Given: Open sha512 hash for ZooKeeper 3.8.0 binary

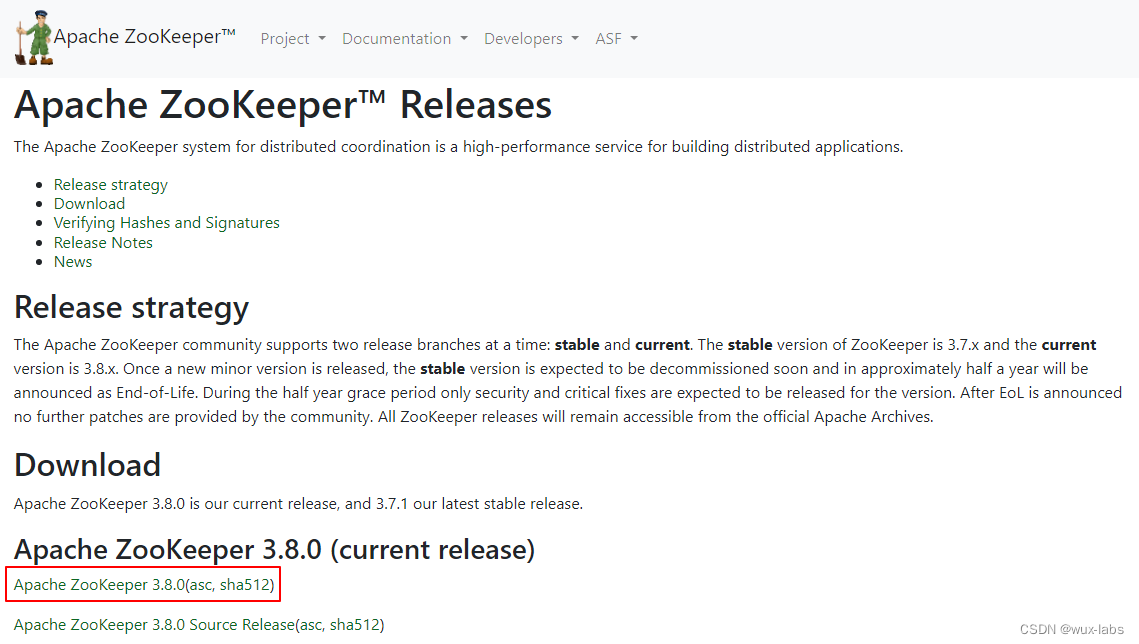Looking at the screenshot, I should (245, 585).
